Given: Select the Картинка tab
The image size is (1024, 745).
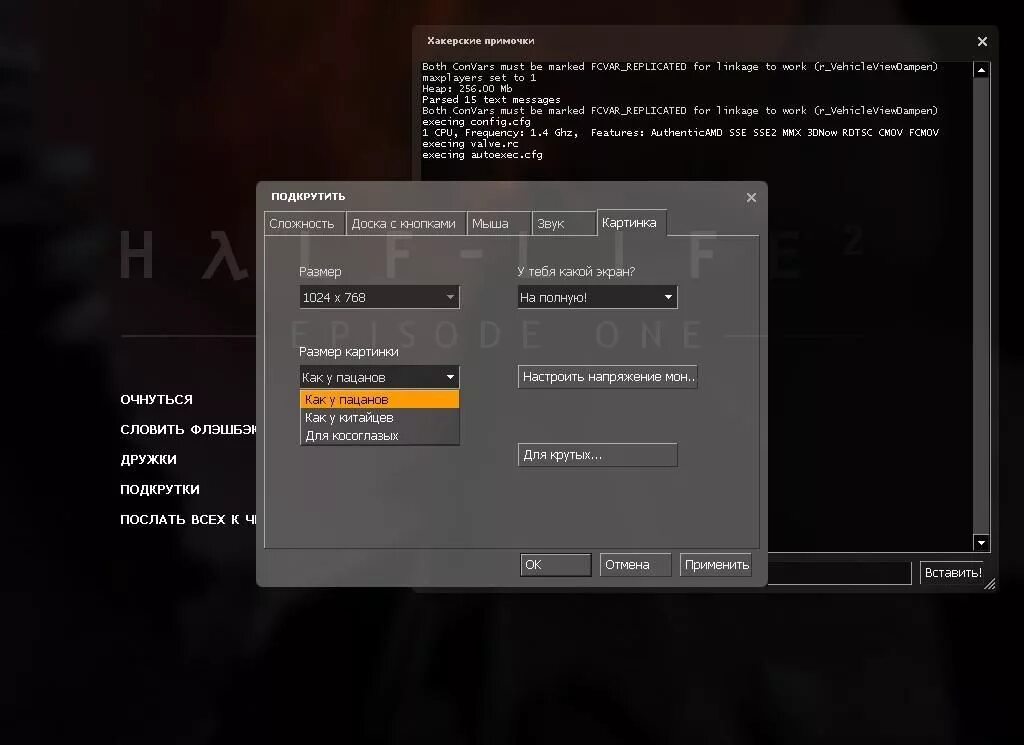Looking at the screenshot, I should [632, 223].
